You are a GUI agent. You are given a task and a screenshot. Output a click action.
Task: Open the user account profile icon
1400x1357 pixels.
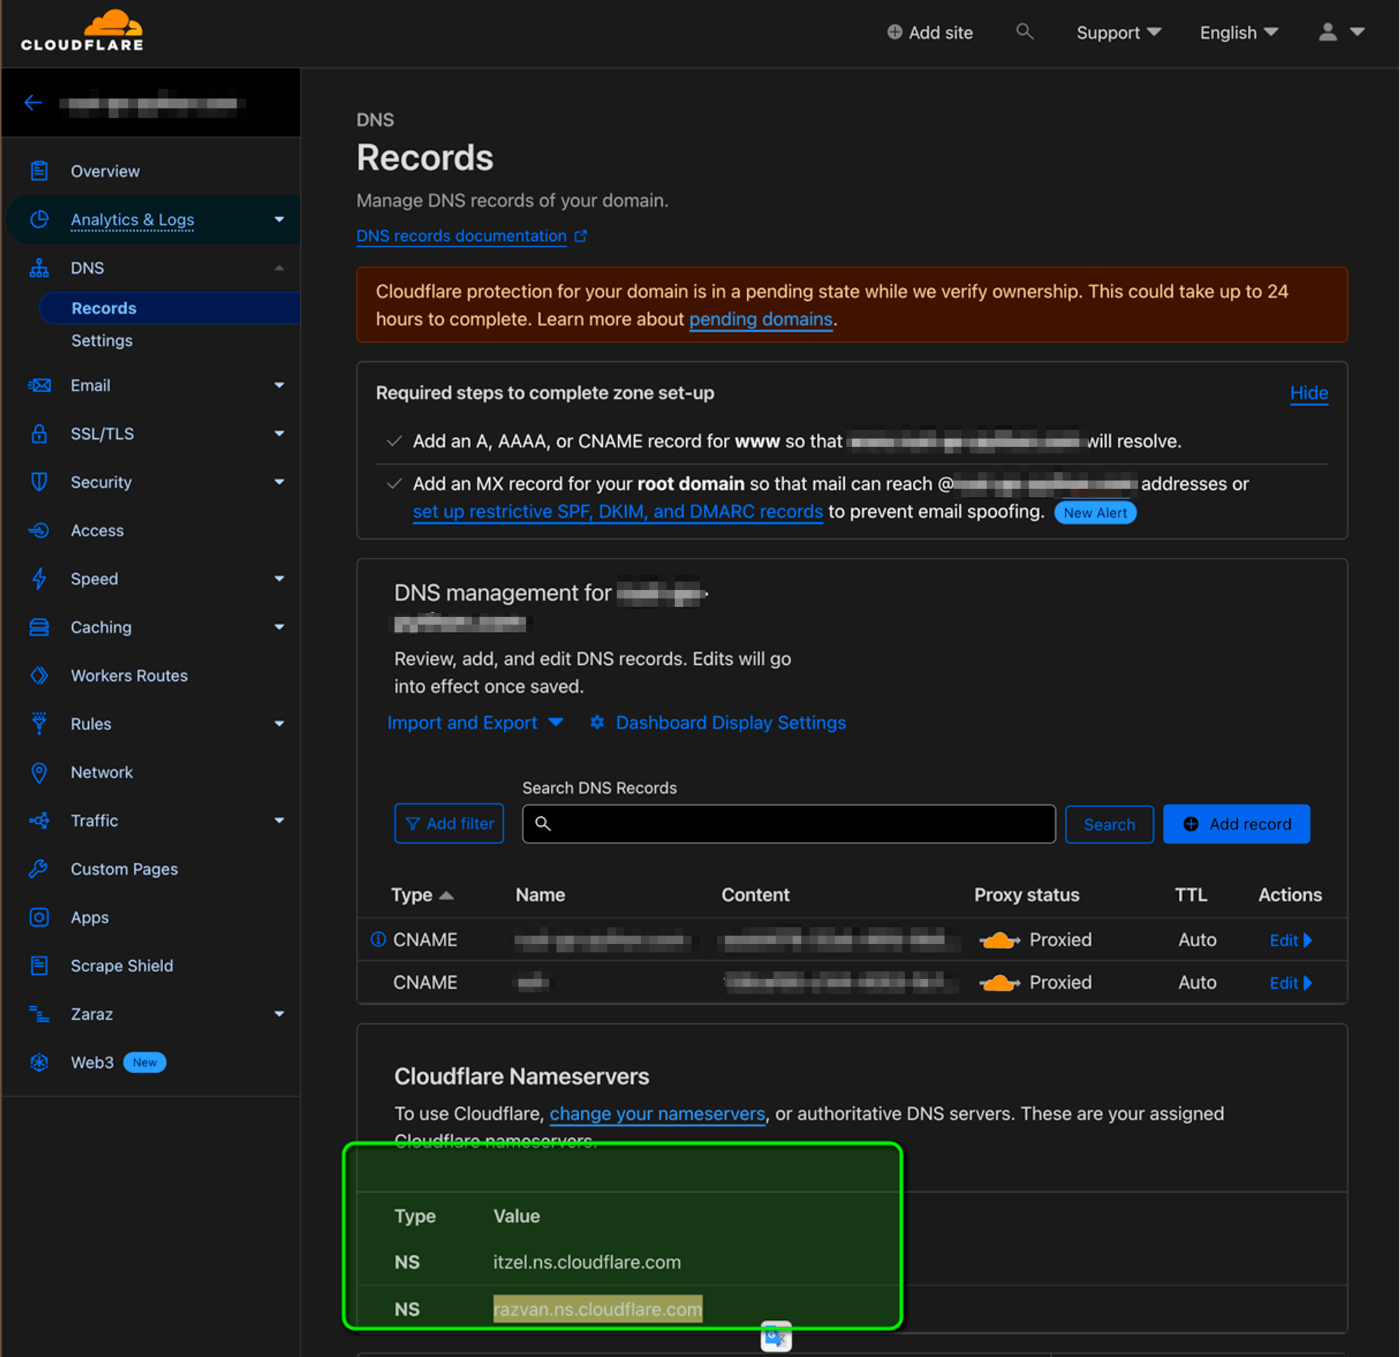1328,32
